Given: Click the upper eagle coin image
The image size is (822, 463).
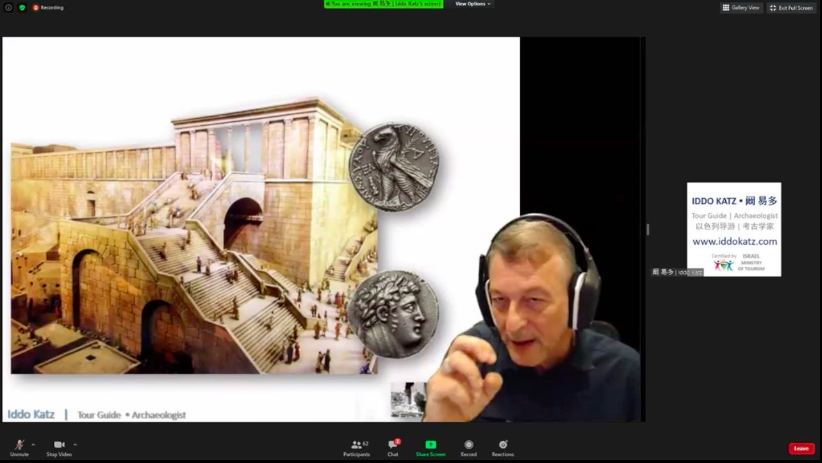Looking at the screenshot, I should click(x=394, y=167).
